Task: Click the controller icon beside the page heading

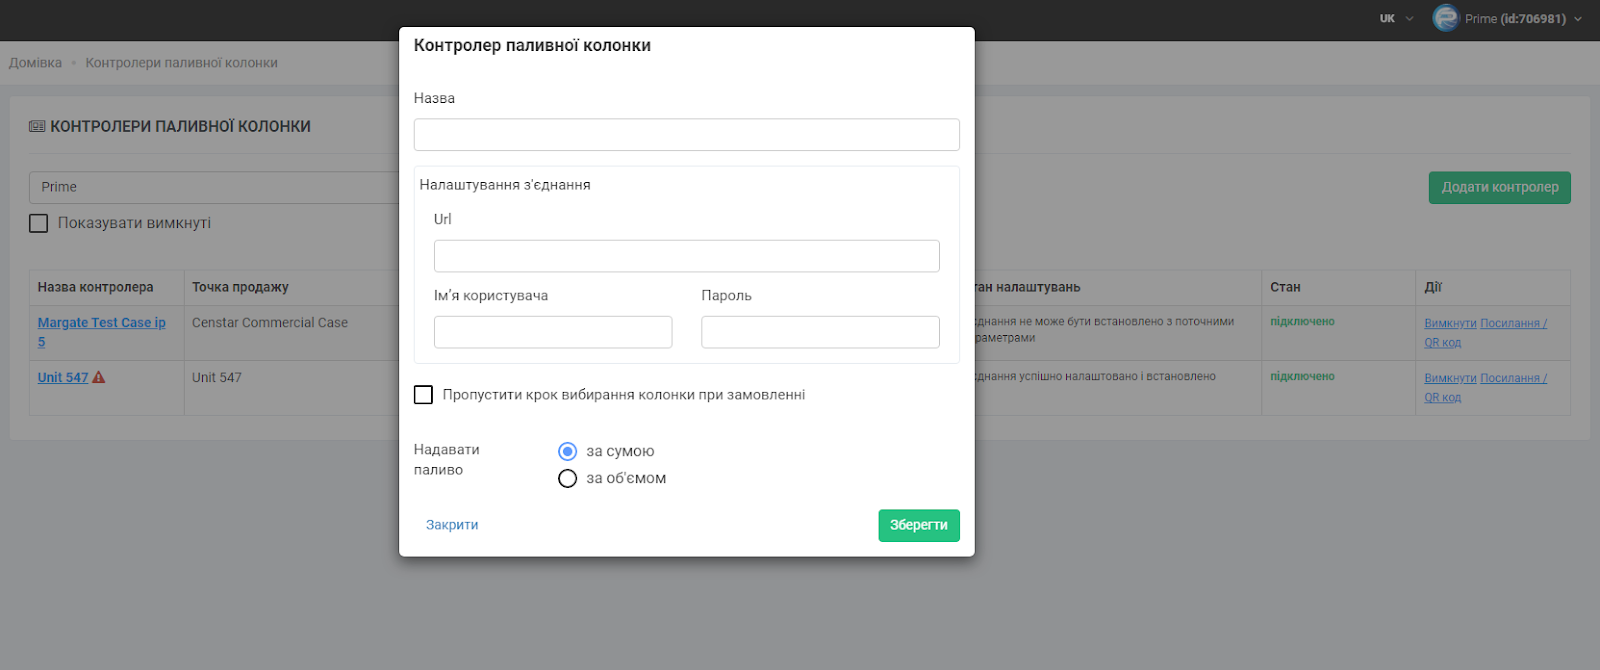Action: point(37,127)
